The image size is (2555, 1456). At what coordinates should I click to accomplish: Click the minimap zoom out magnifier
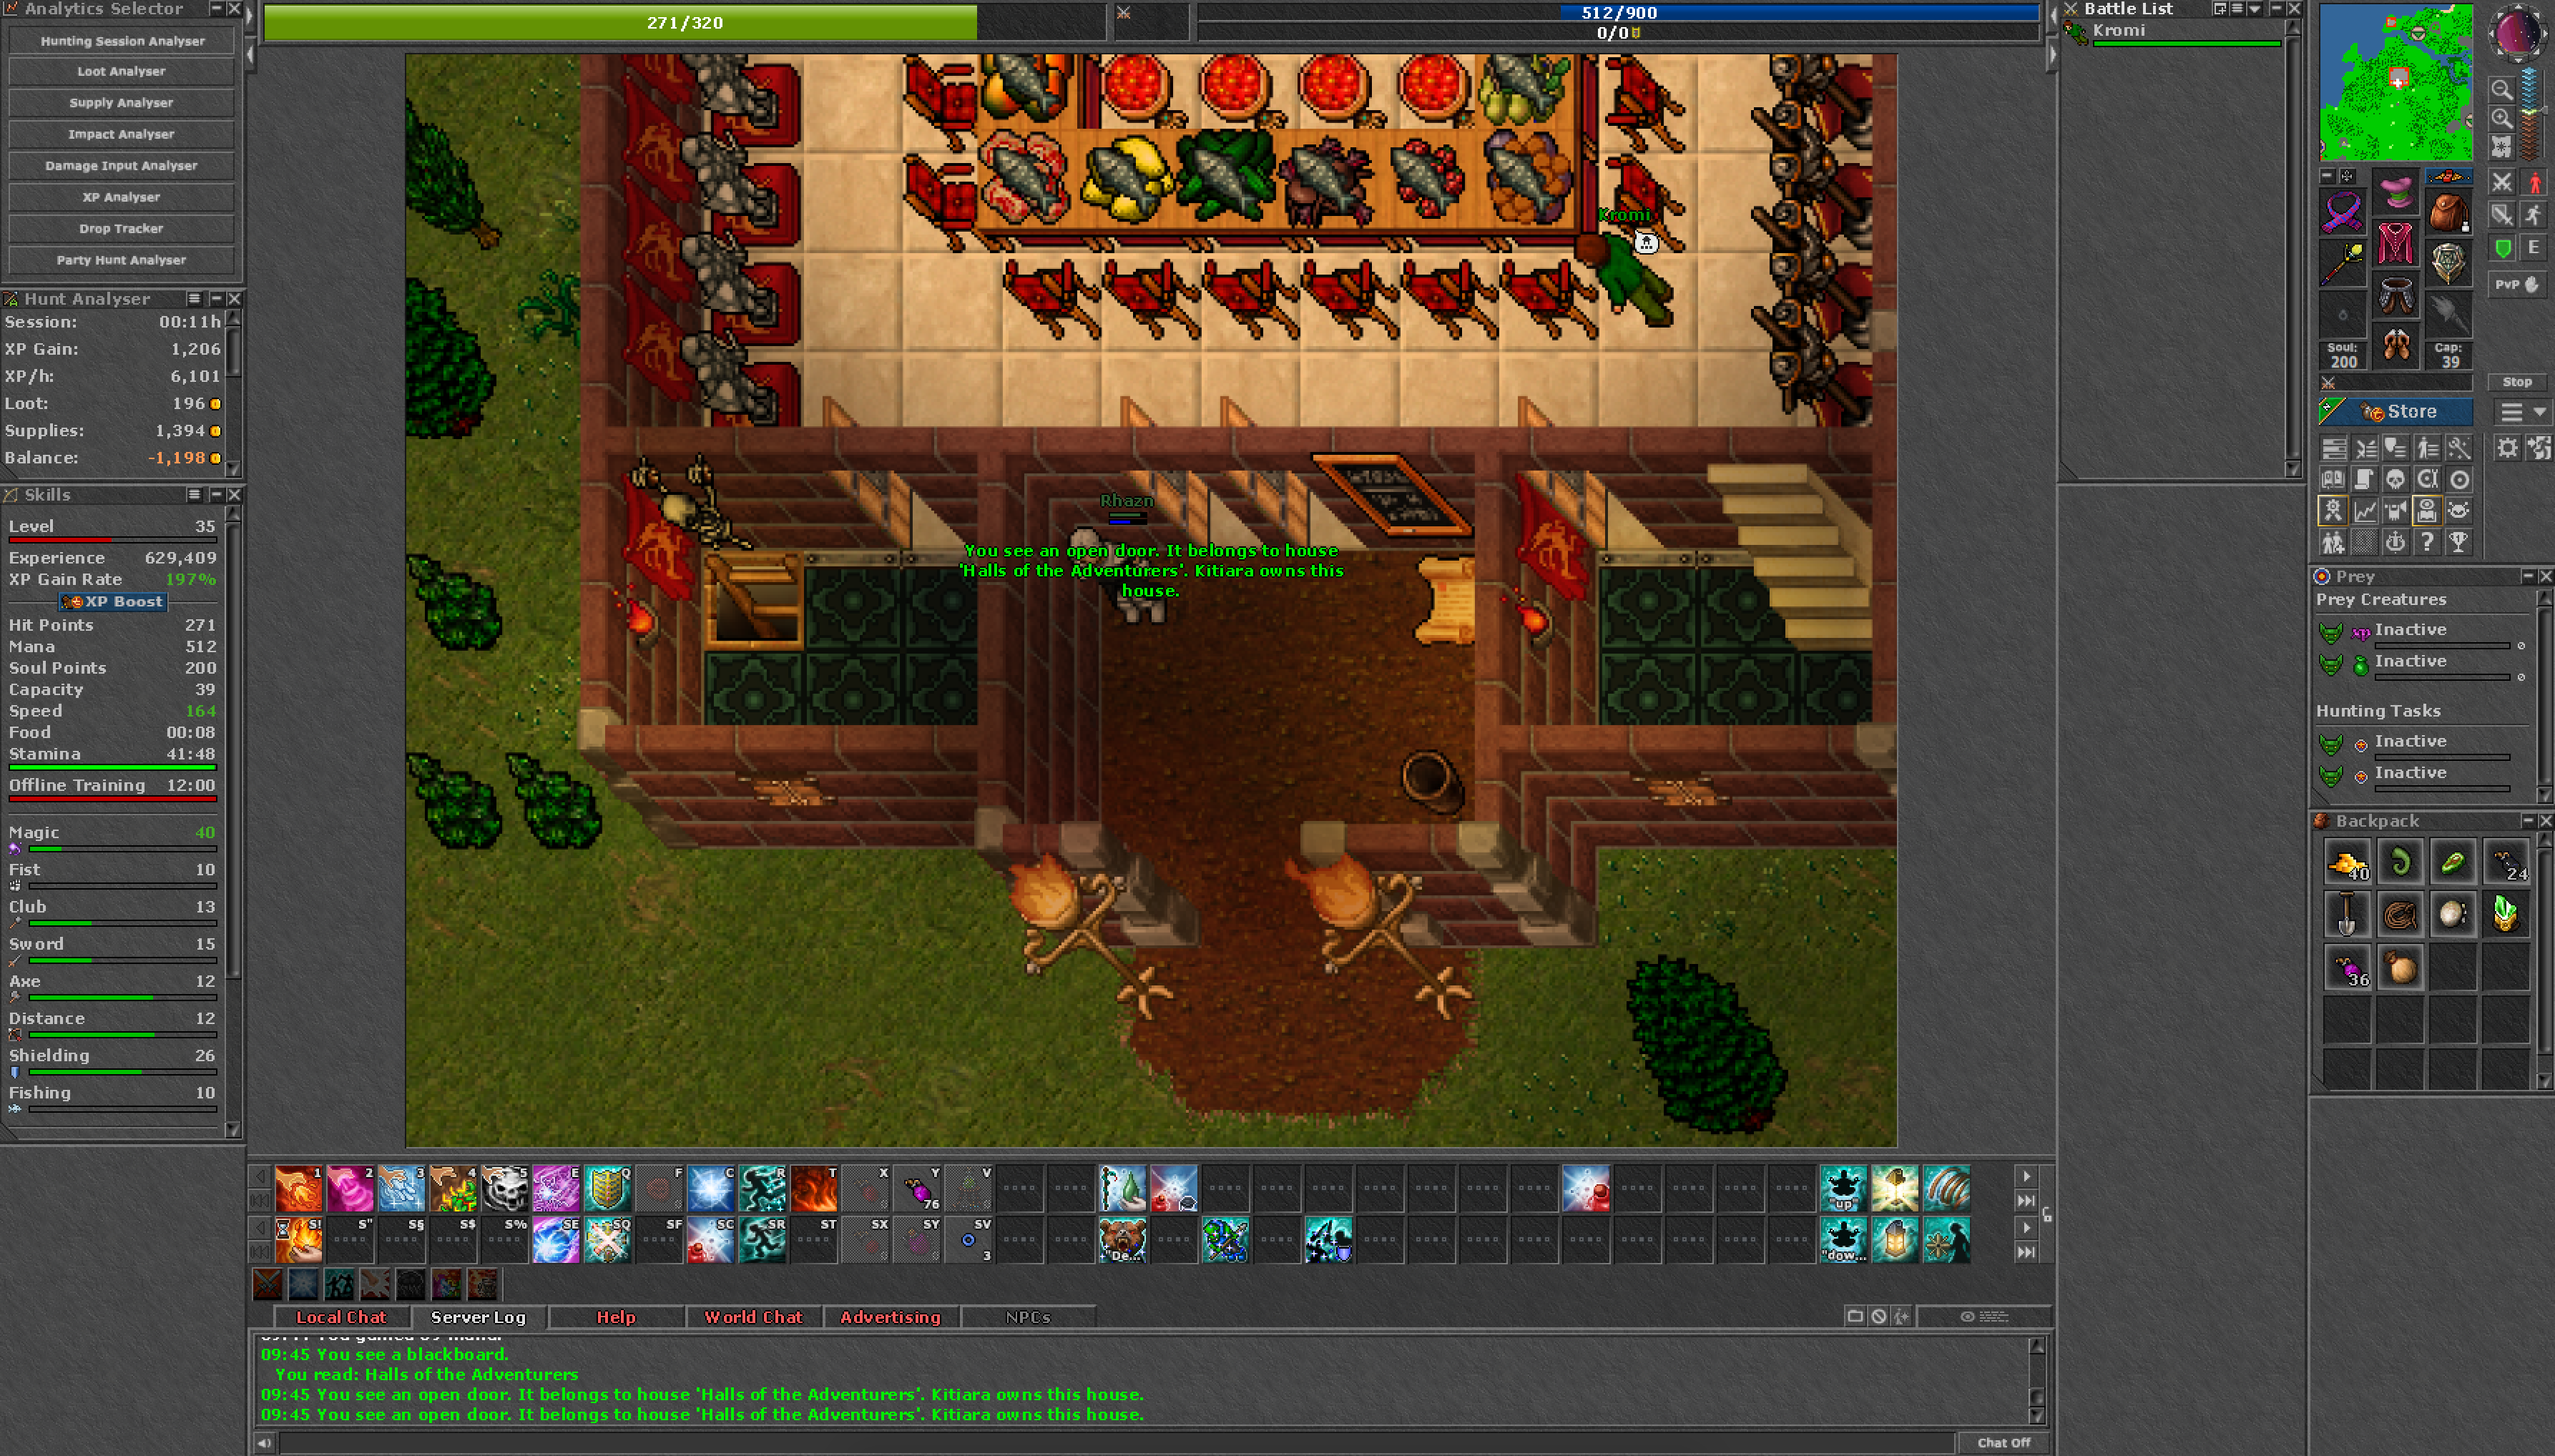coord(2501,89)
